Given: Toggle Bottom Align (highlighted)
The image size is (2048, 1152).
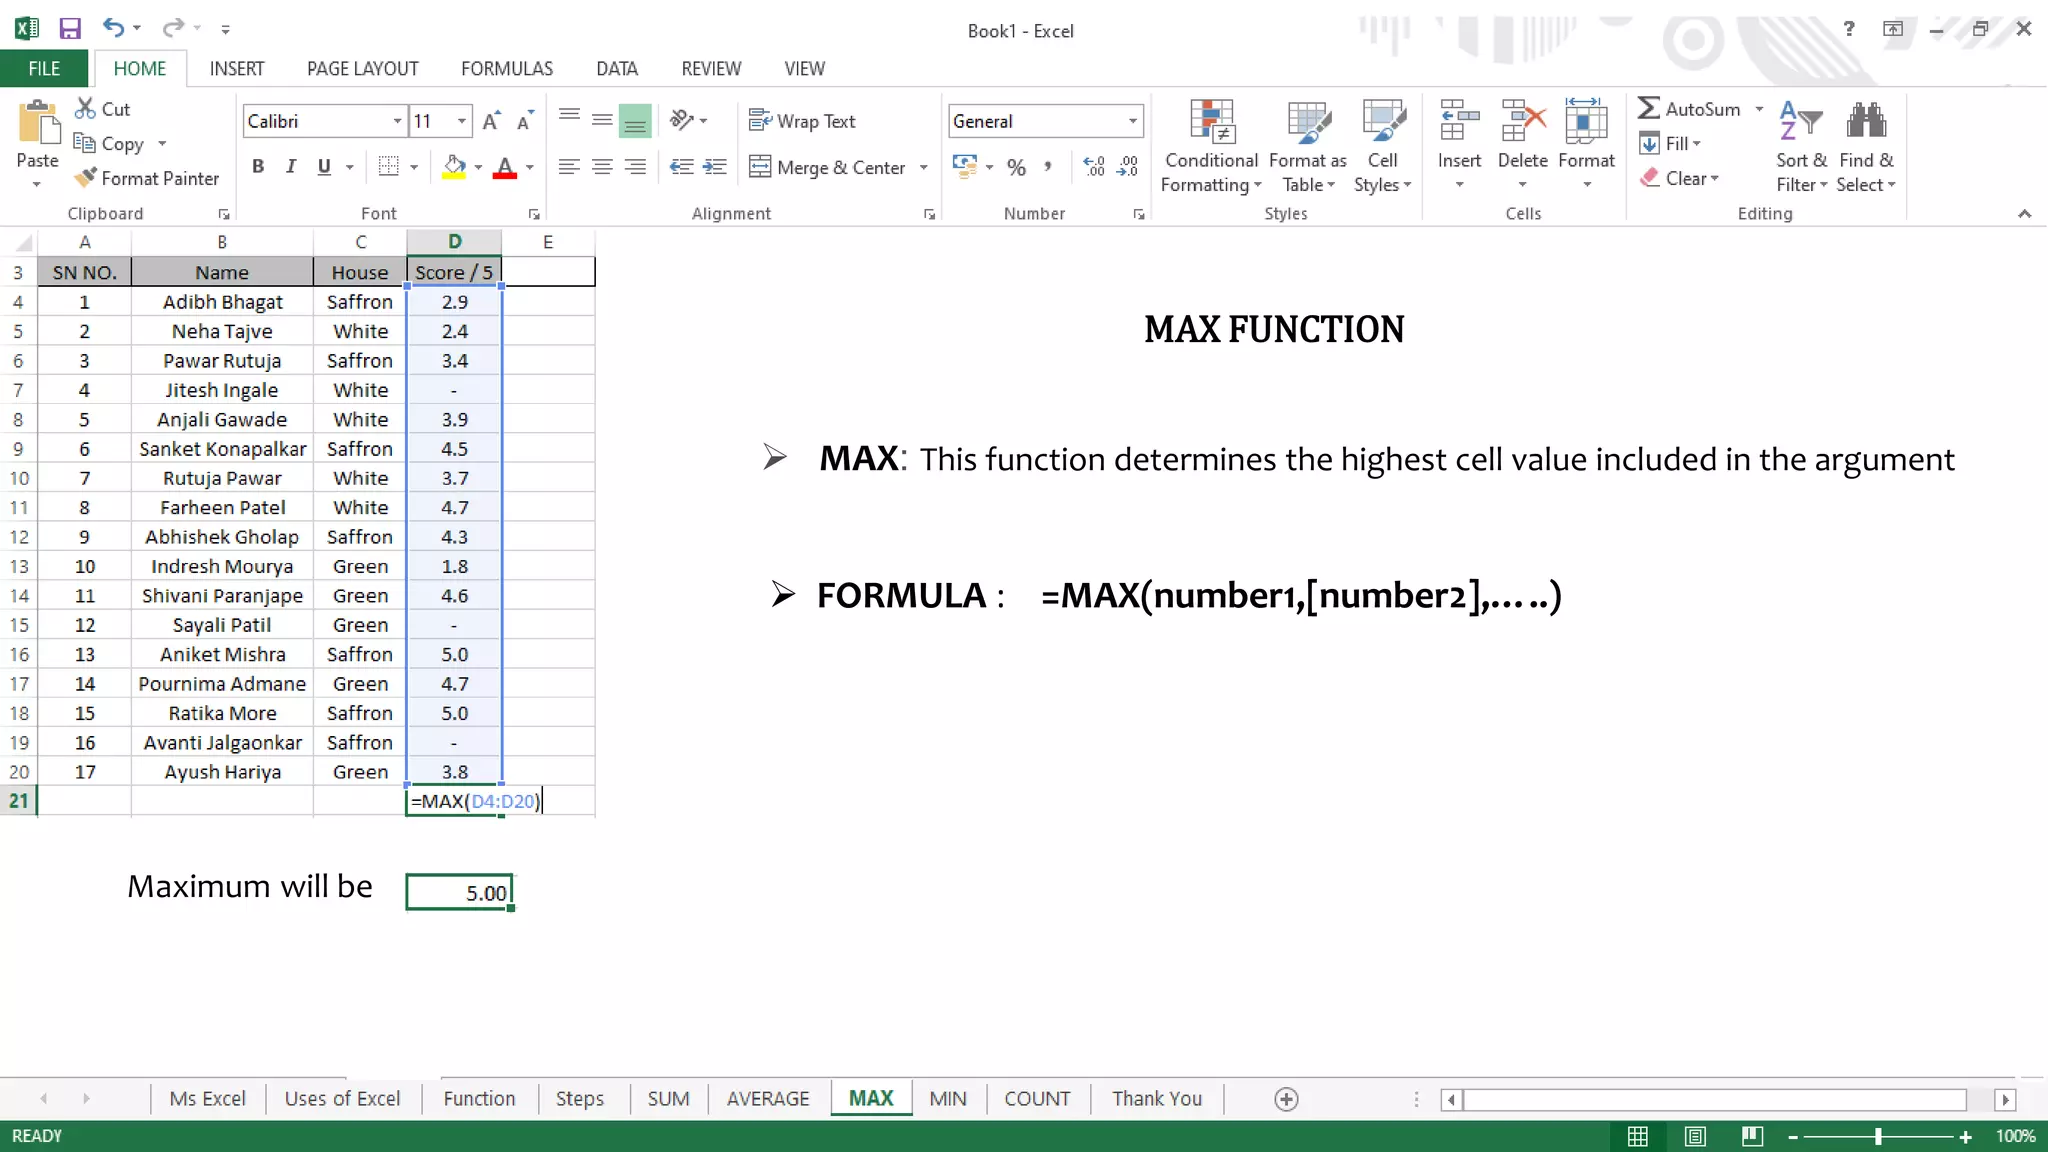Looking at the screenshot, I should click(x=635, y=121).
